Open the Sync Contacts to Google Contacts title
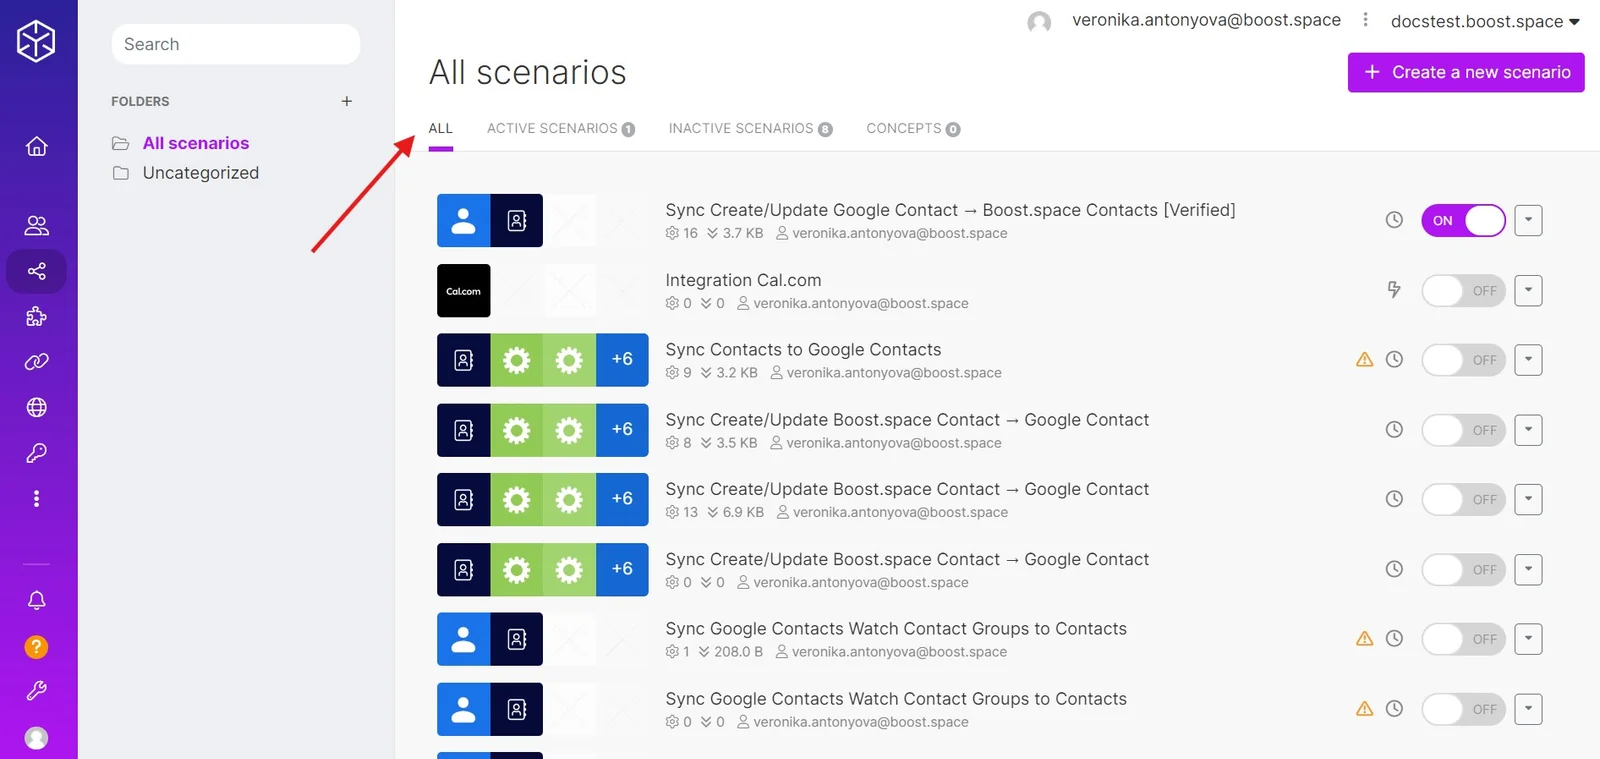 [803, 350]
